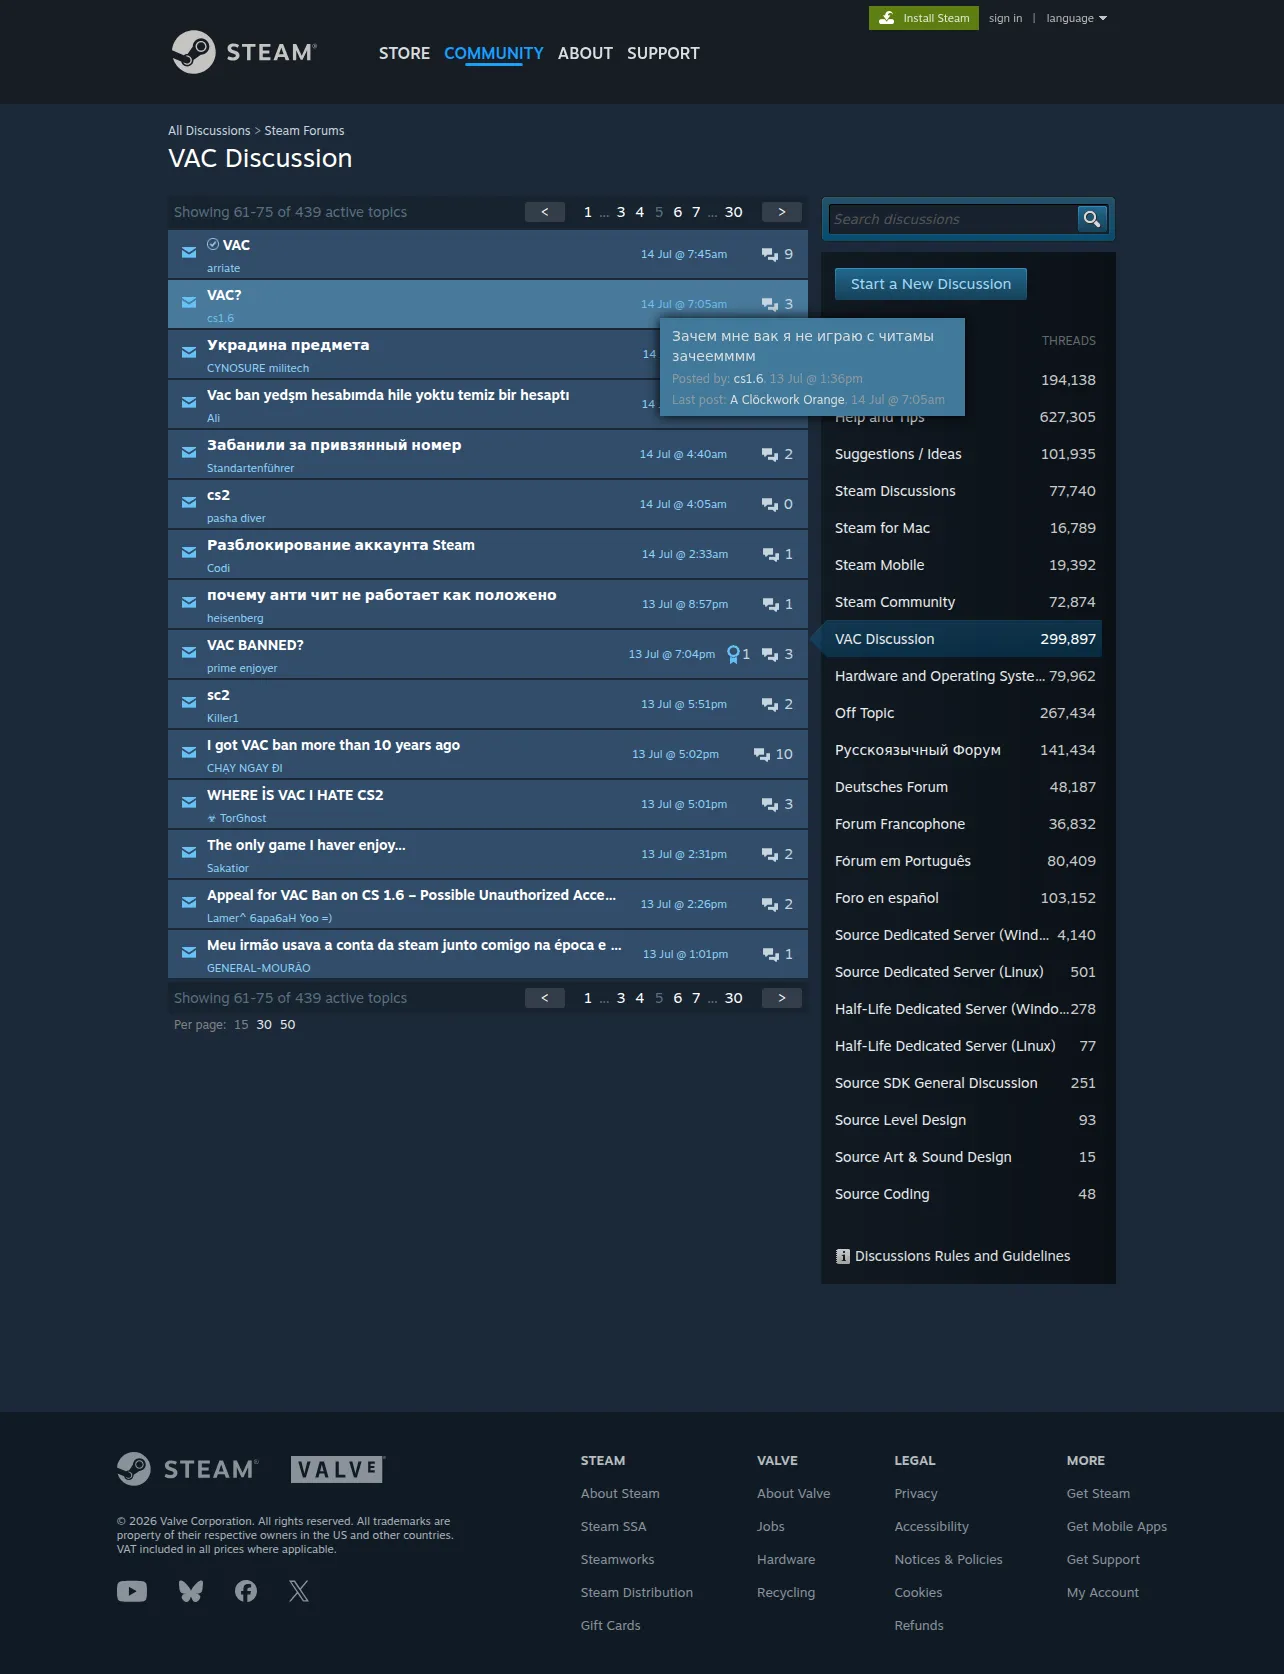1284x1674 pixels.
Task: Open the YouTube icon in the footer
Action: click(x=132, y=1591)
